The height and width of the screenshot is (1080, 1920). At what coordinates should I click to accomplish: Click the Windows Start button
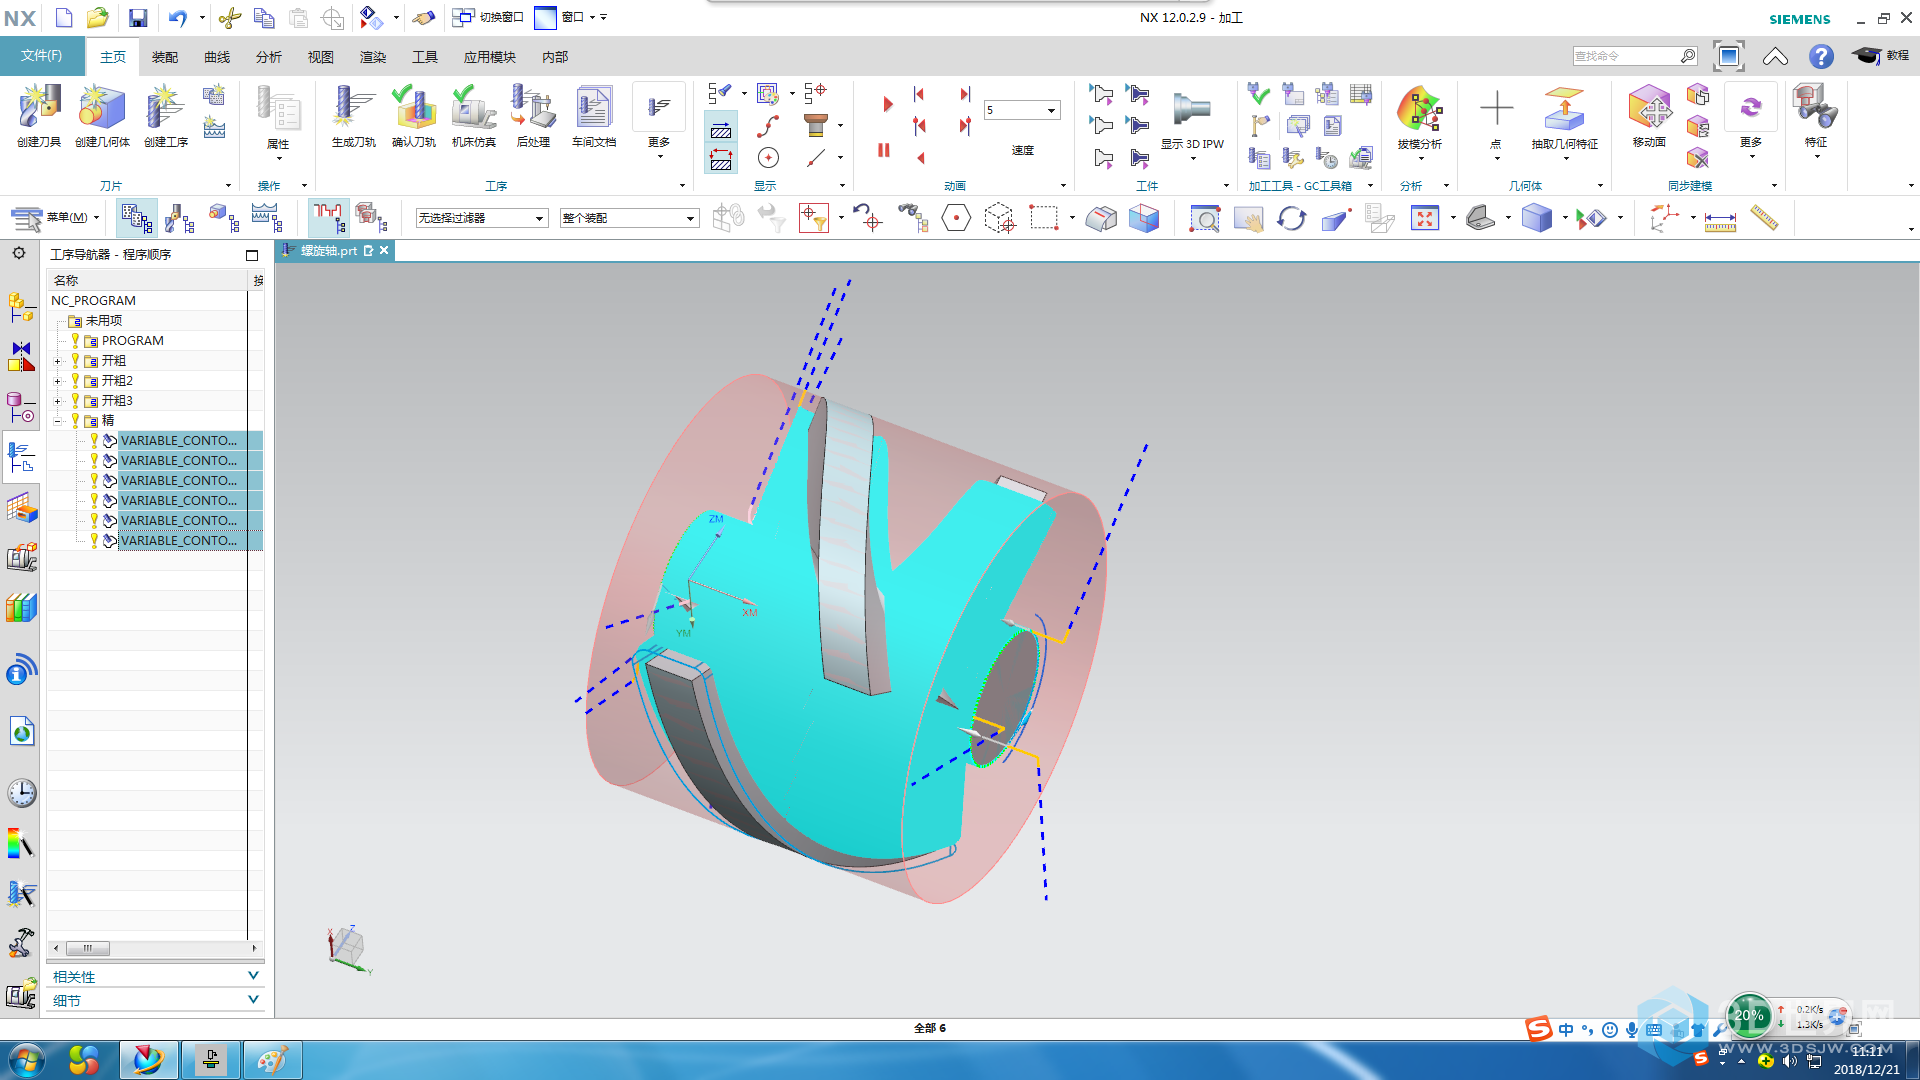(27, 1060)
